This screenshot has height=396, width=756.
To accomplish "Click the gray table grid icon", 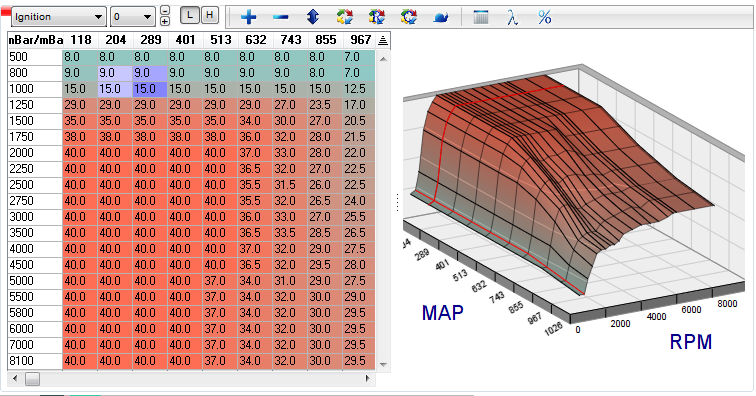I will point(481,17).
